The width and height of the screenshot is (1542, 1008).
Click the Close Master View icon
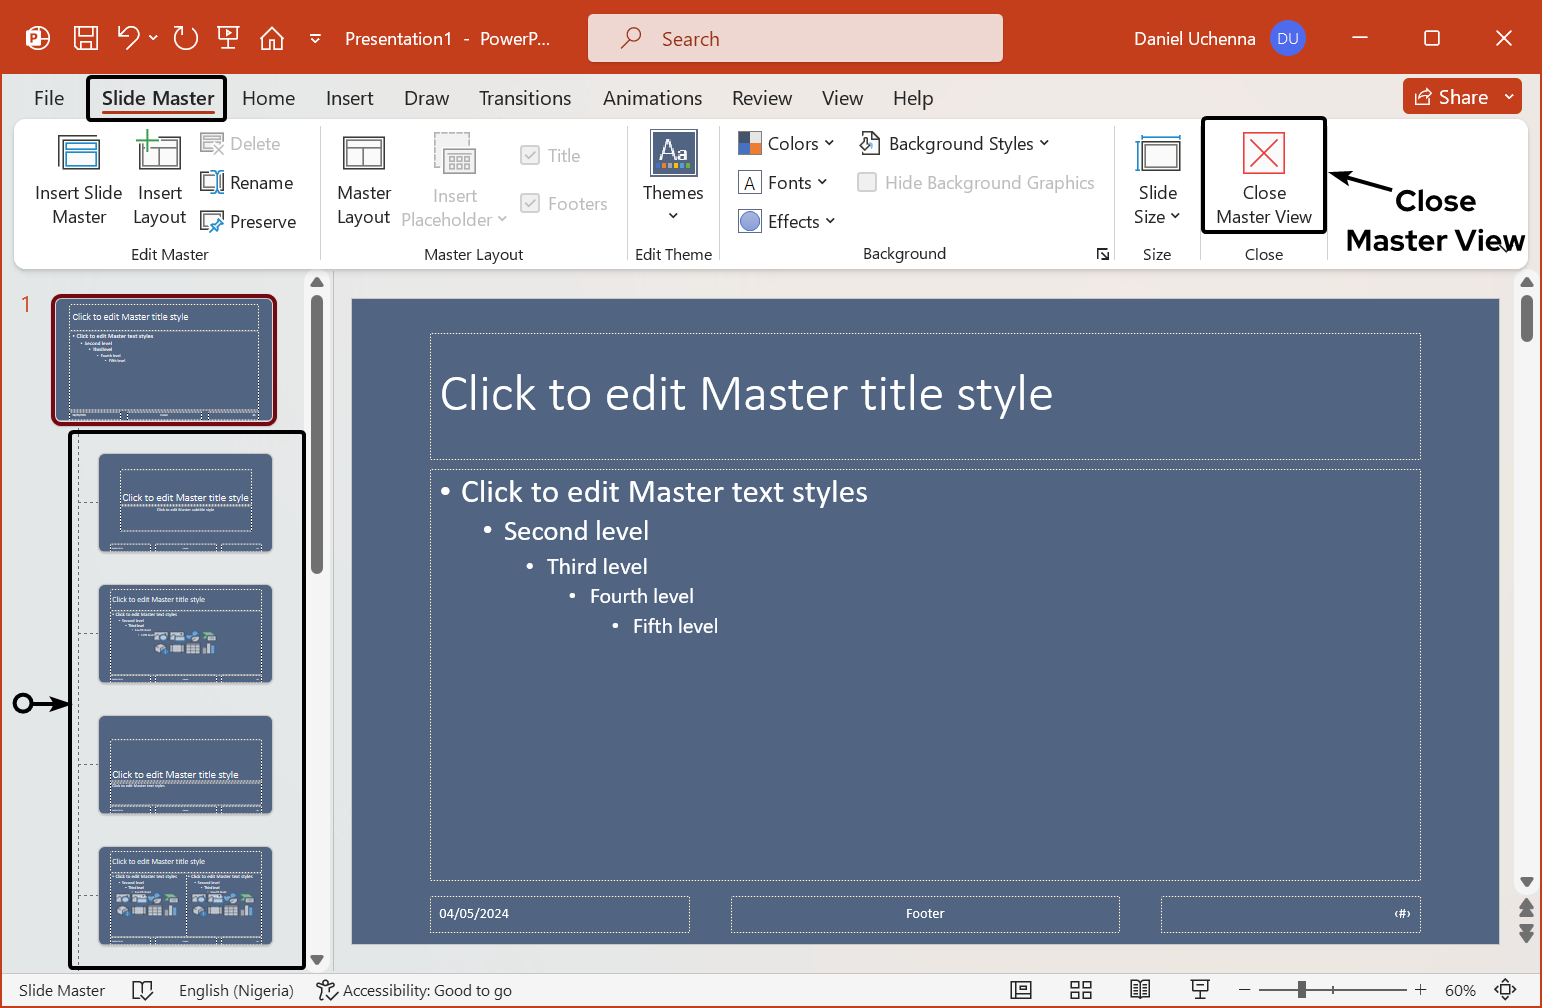[x=1263, y=154]
